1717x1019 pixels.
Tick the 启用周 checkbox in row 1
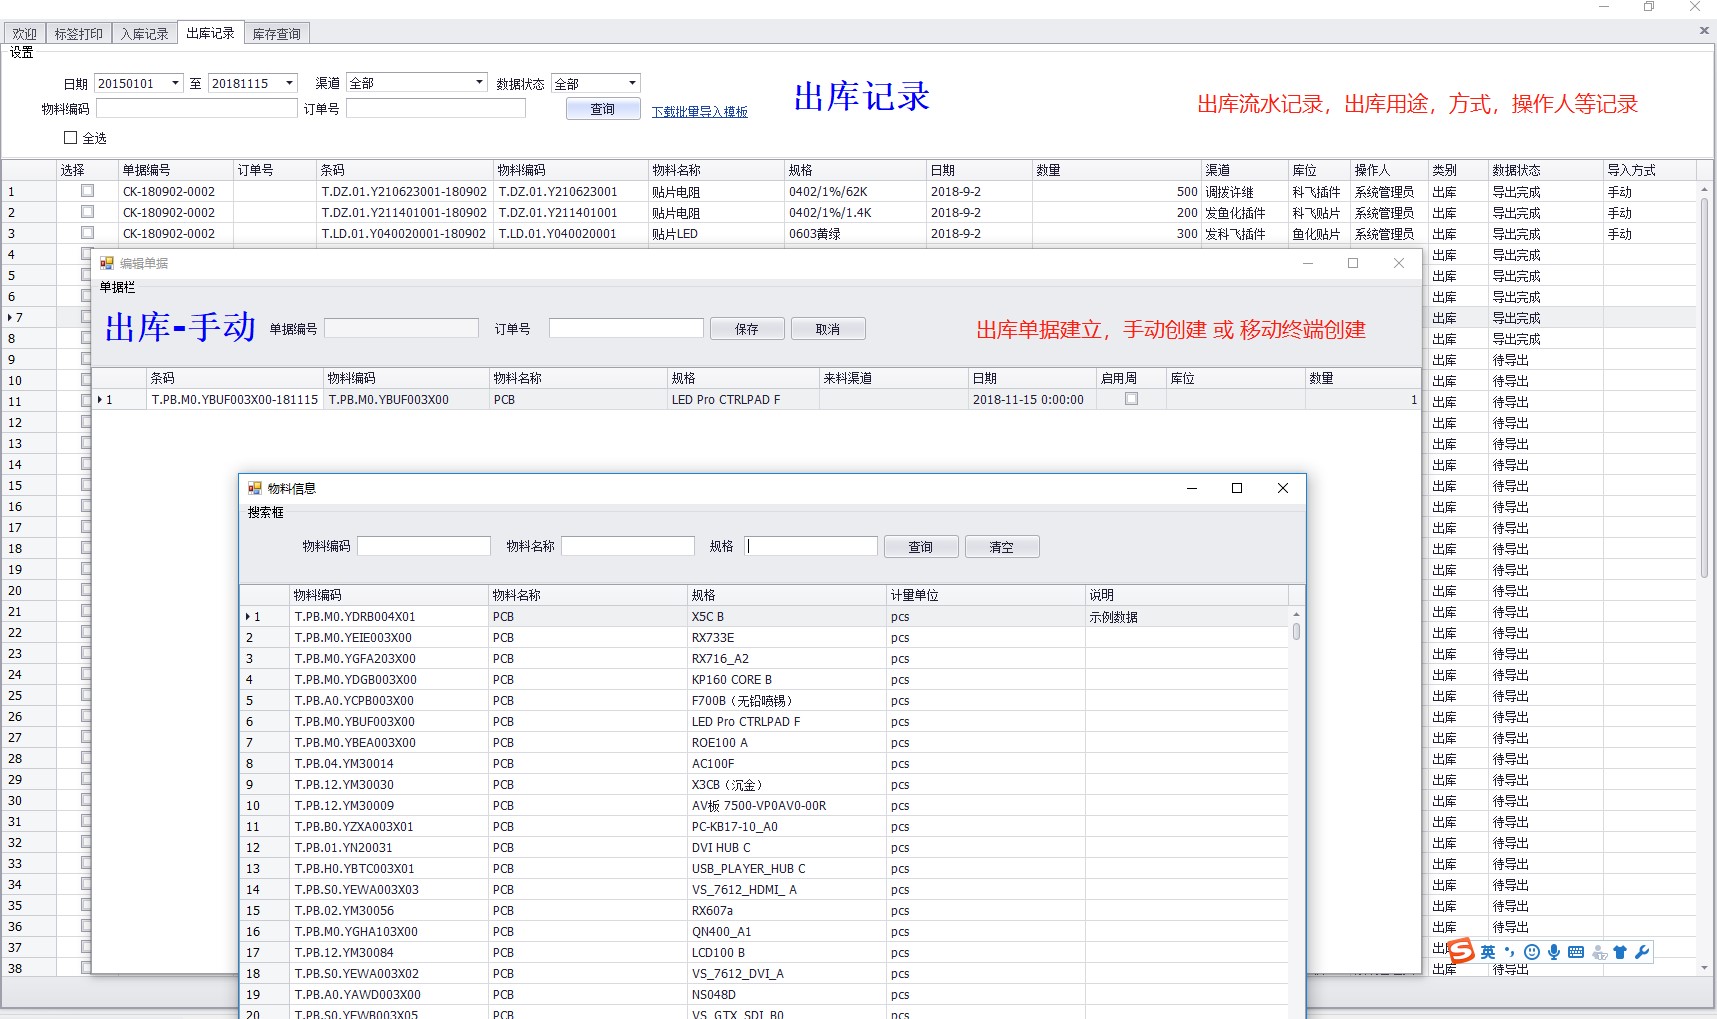[x=1131, y=399]
